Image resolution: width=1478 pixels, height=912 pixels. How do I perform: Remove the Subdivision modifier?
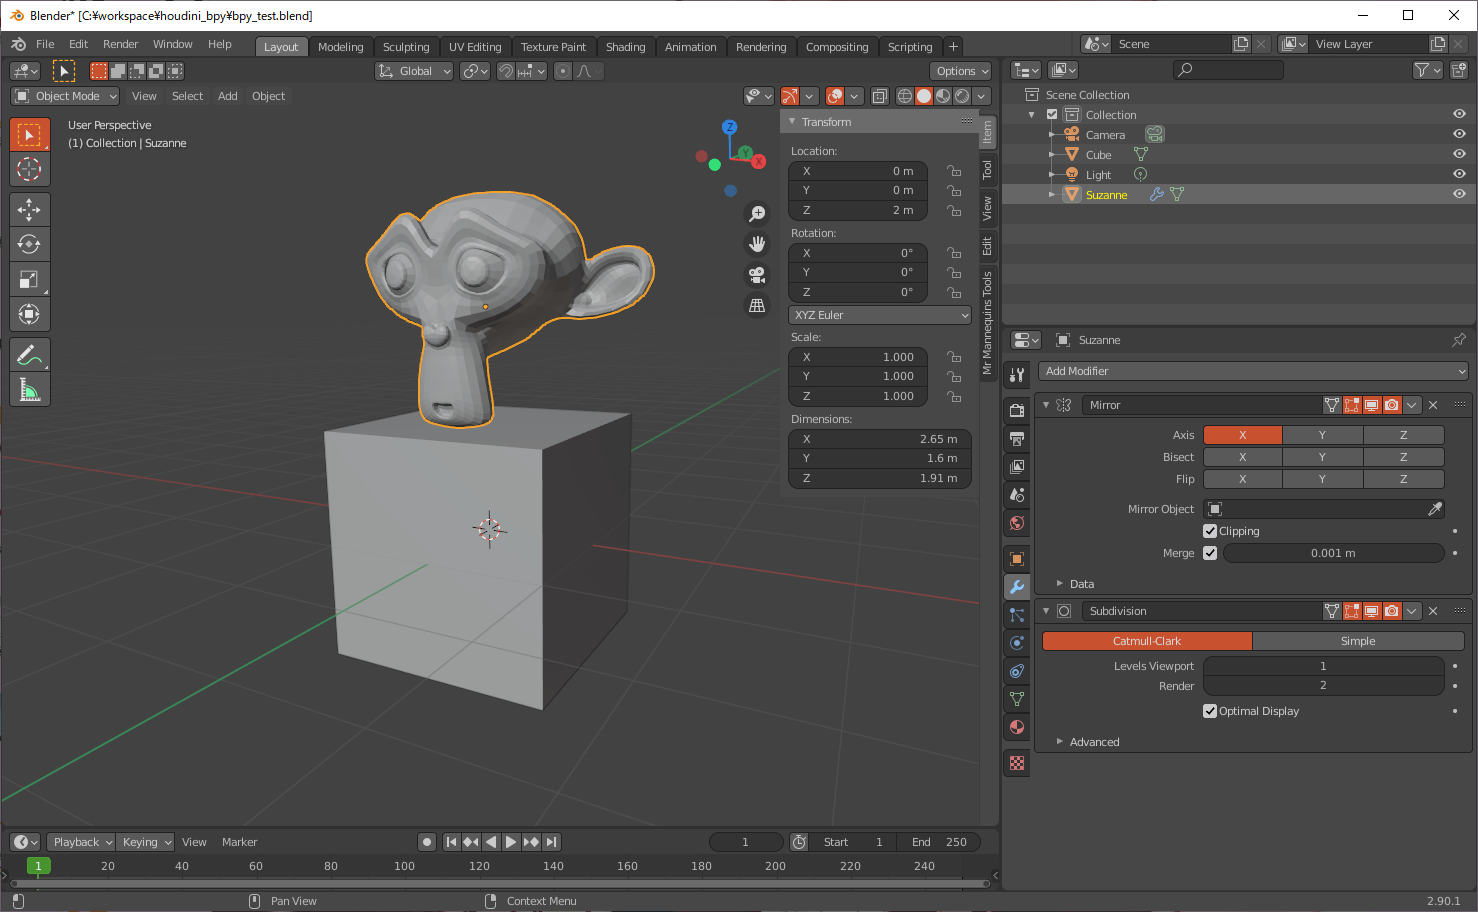(x=1433, y=611)
